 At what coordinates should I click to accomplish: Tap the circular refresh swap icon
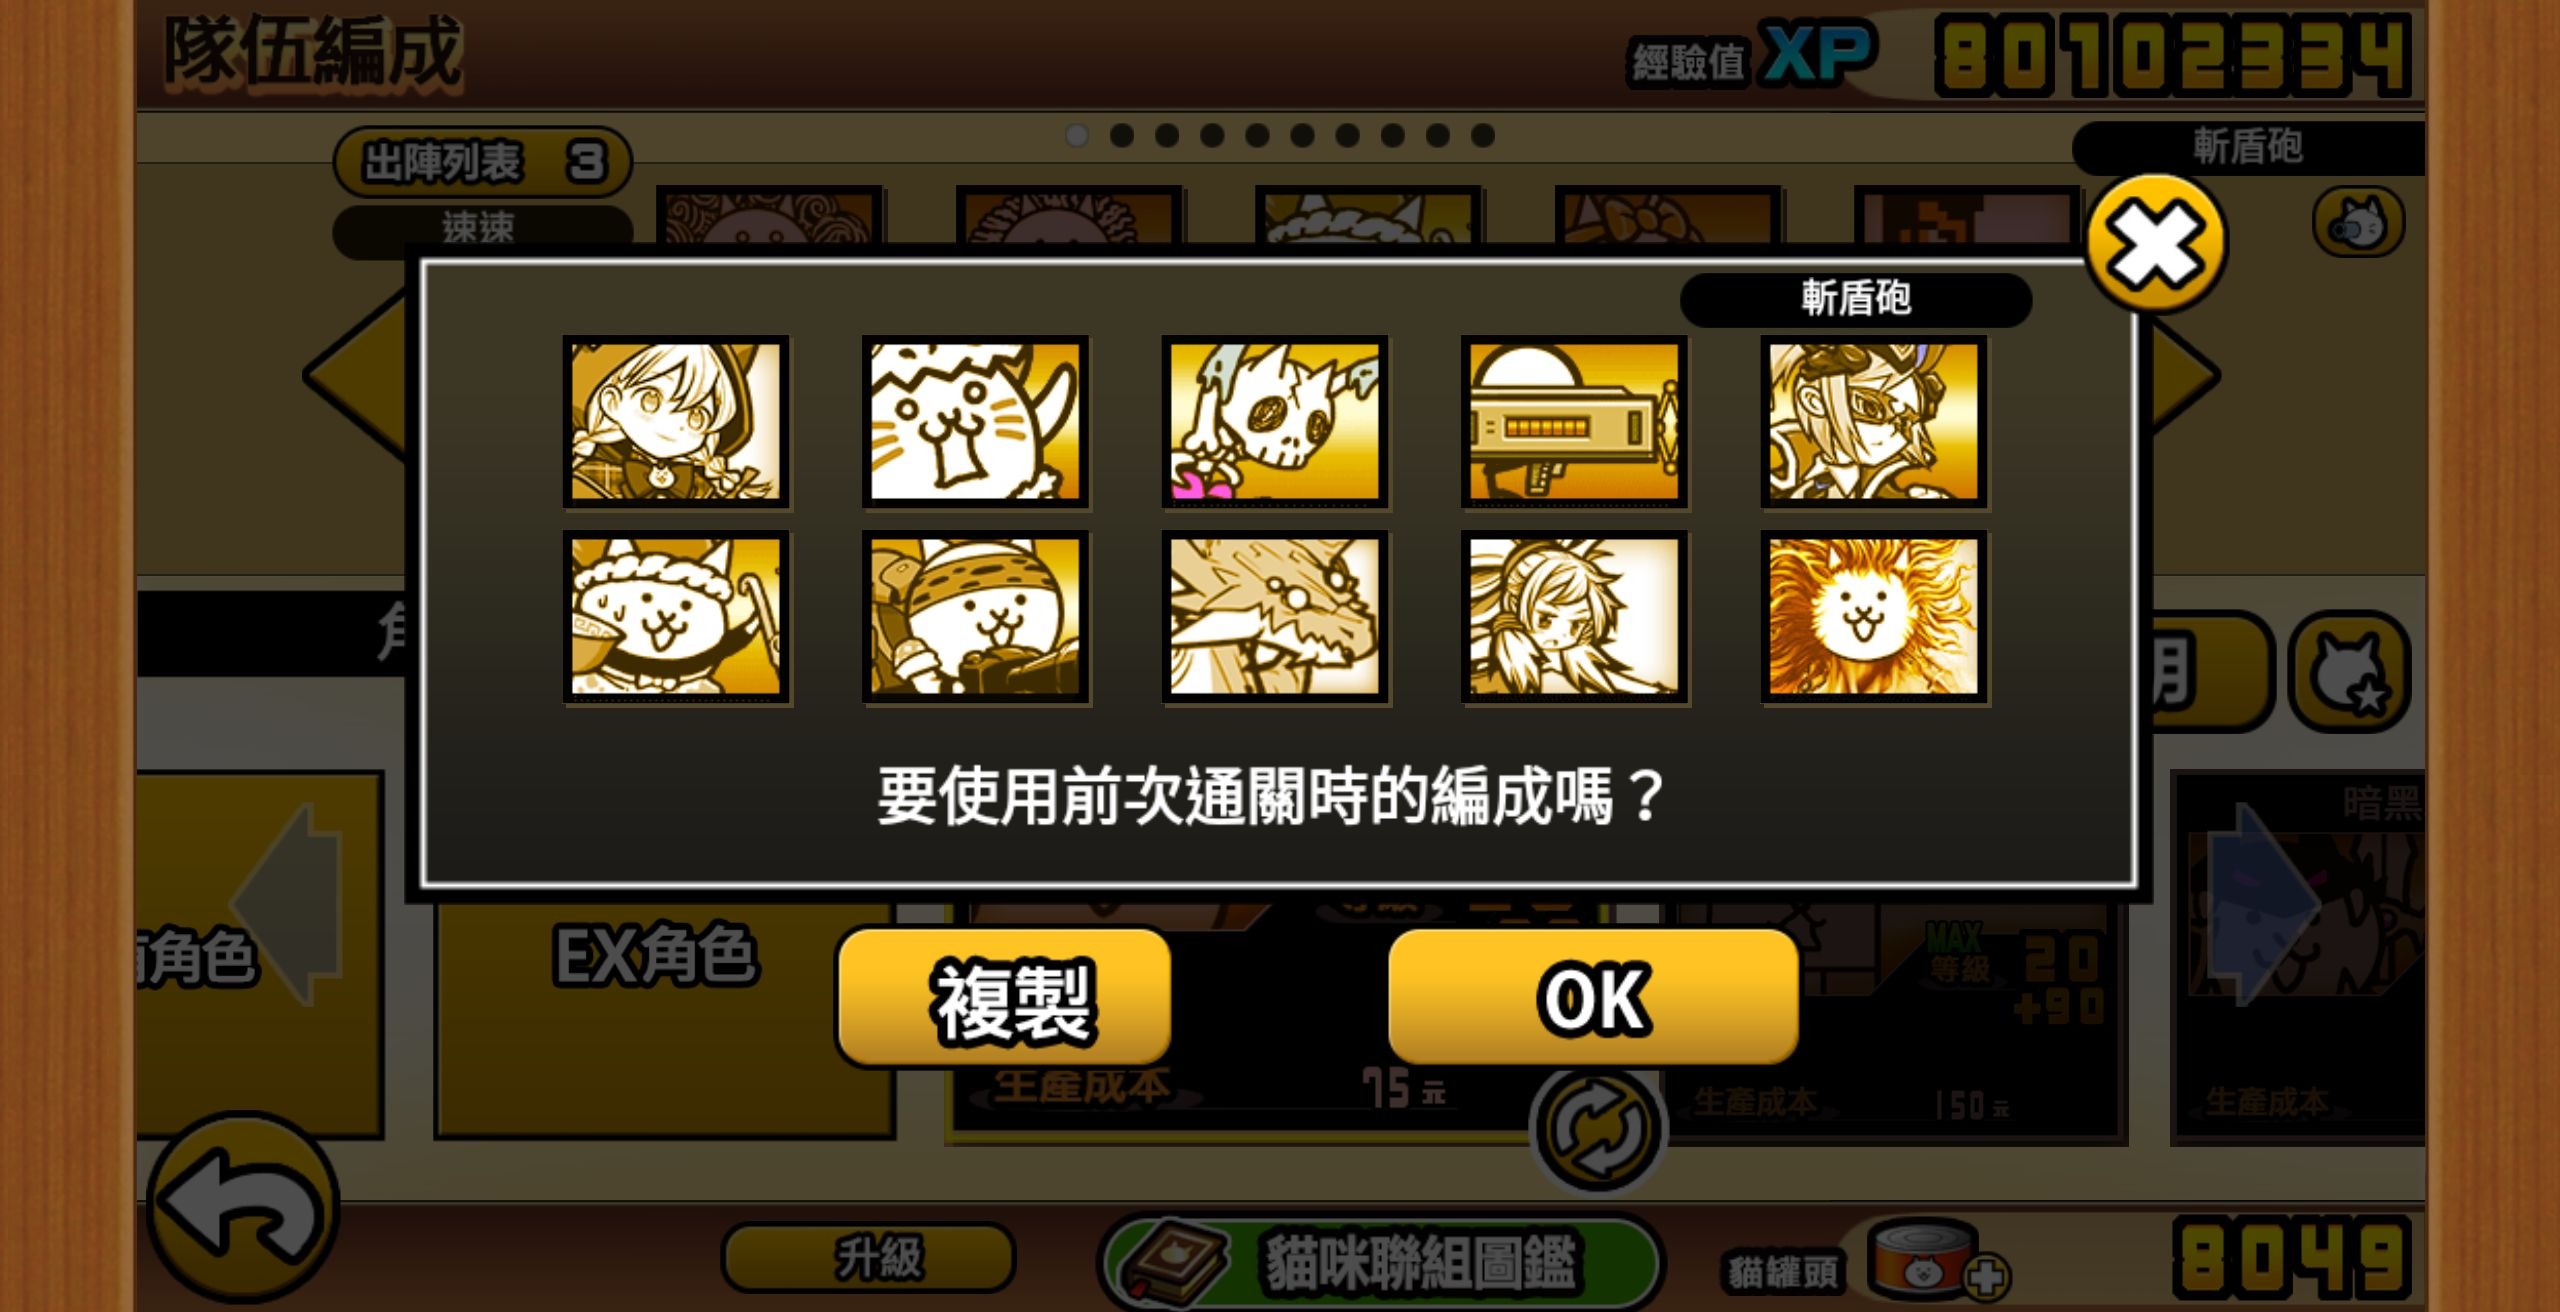point(1597,1130)
